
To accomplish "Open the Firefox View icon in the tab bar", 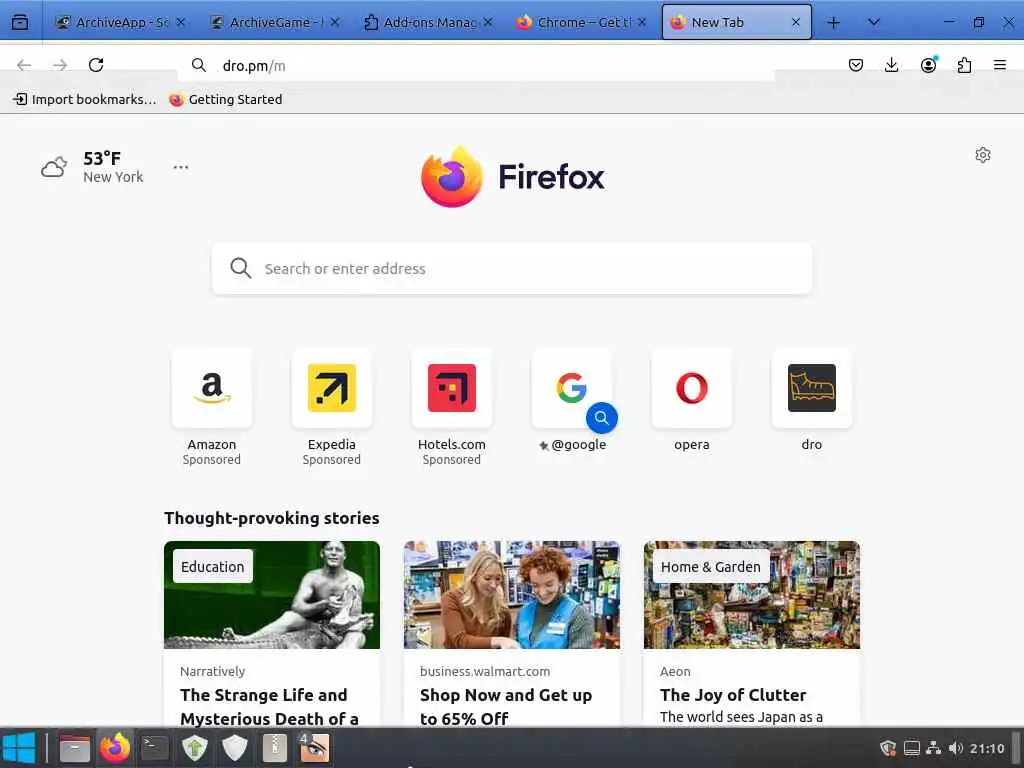I will coord(20,22).
